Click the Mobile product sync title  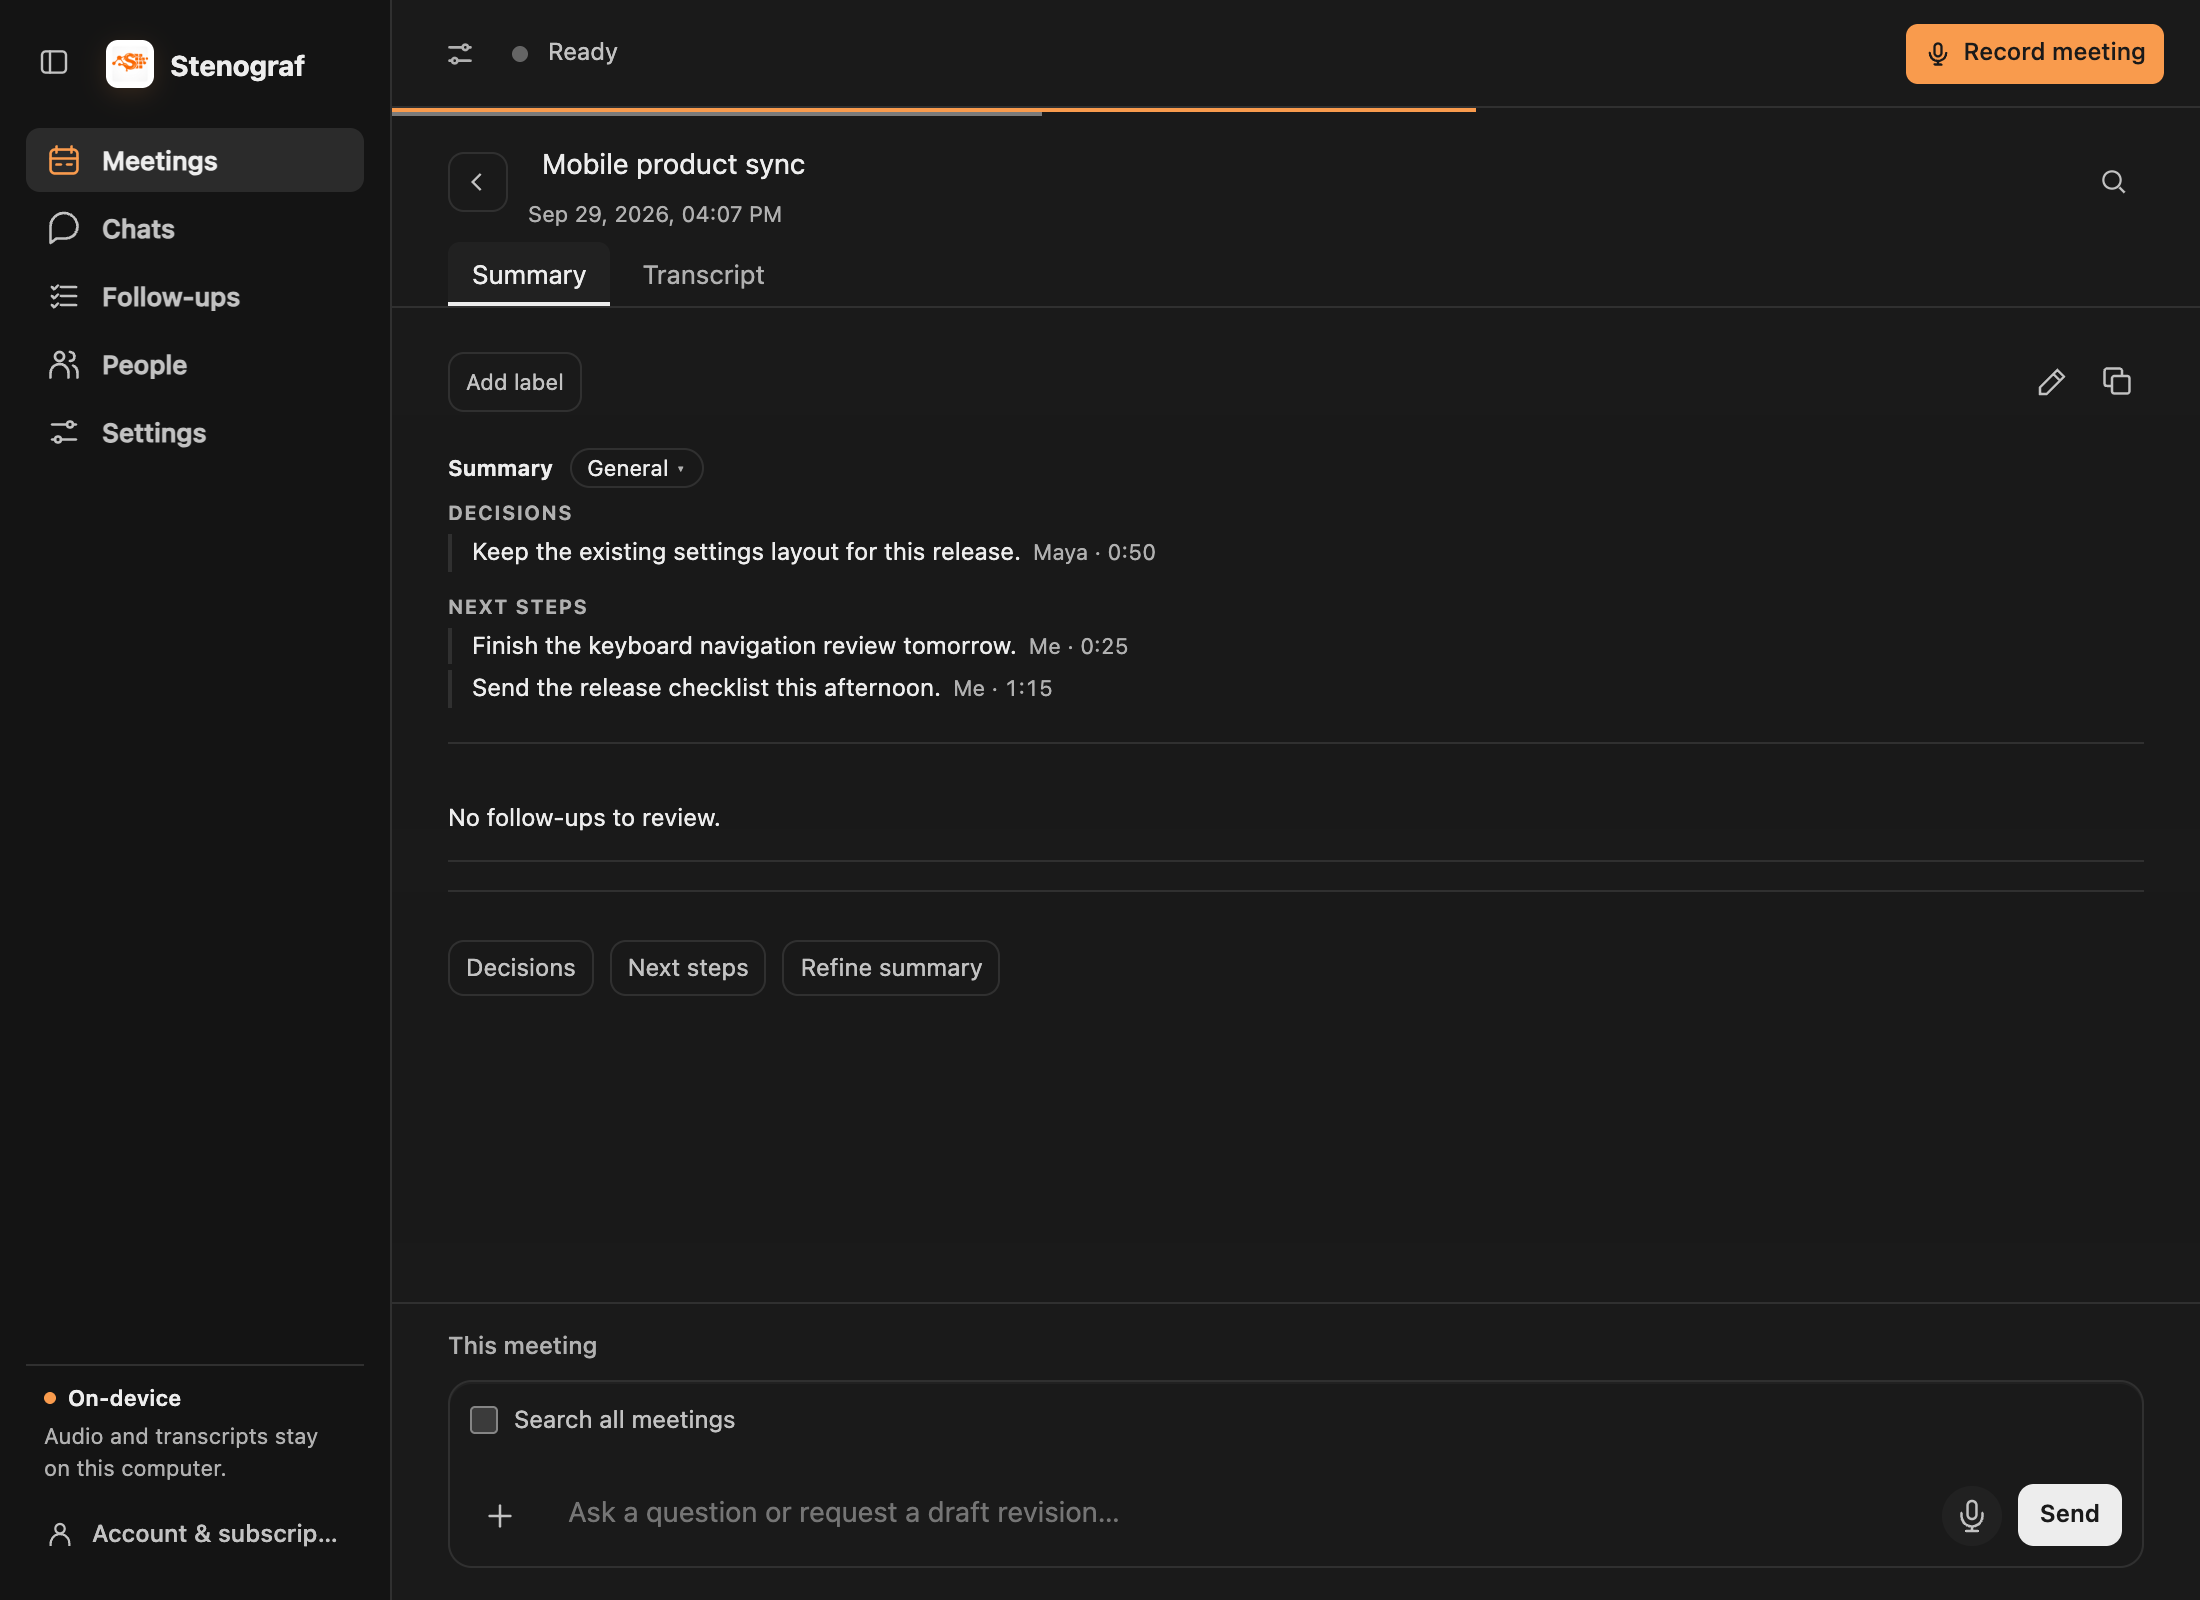pyautogui.click(x=673, y=164)
